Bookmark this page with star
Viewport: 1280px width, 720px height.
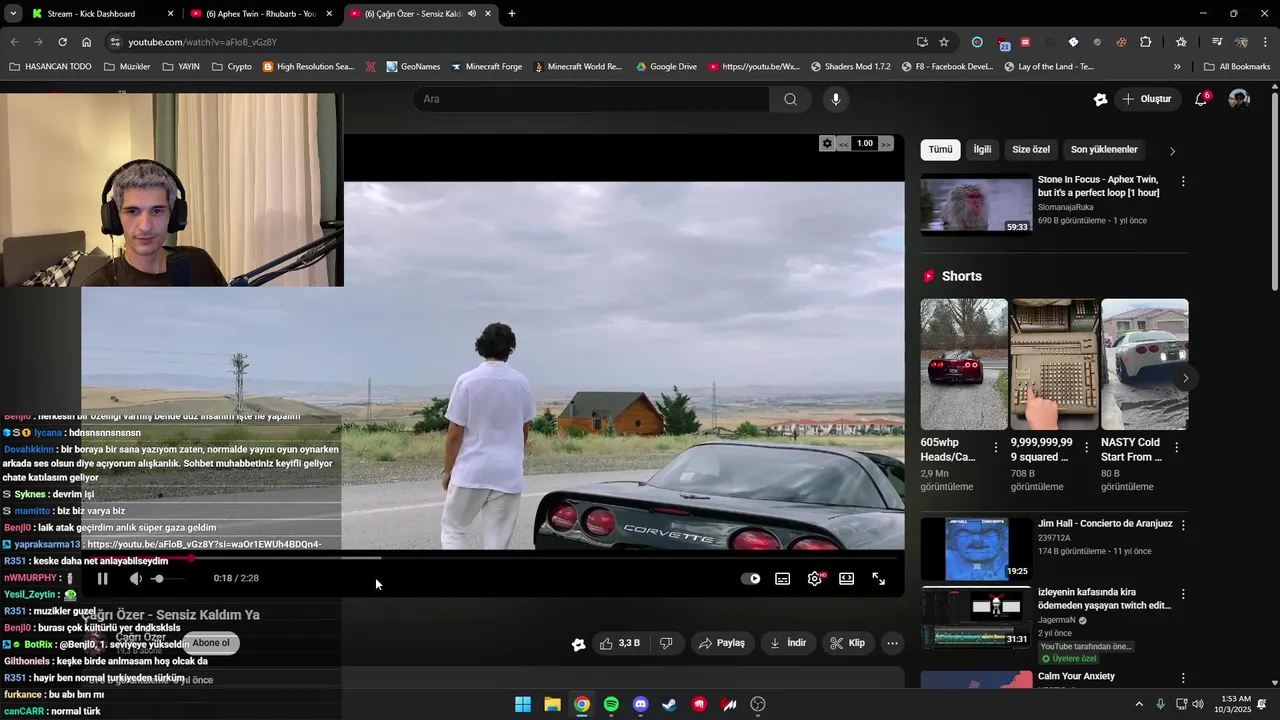tap(944, 42)
